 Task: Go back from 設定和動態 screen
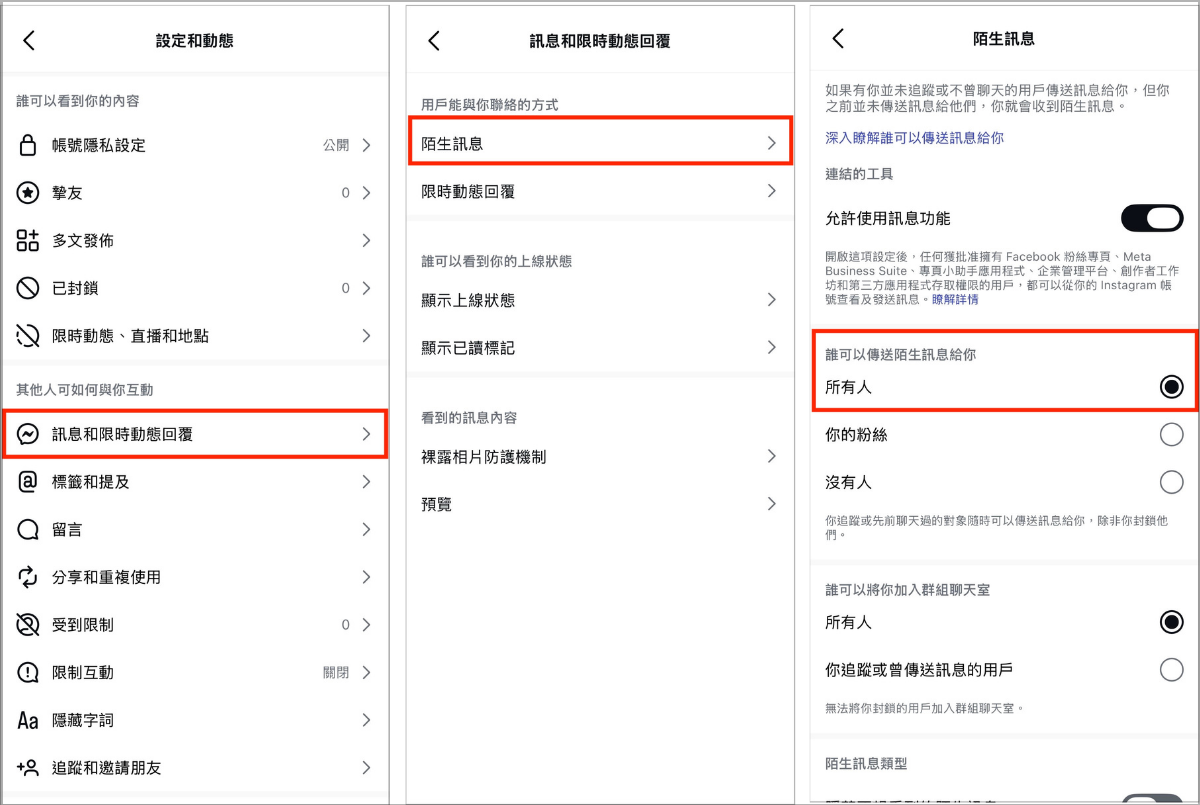tap(29, 40)
